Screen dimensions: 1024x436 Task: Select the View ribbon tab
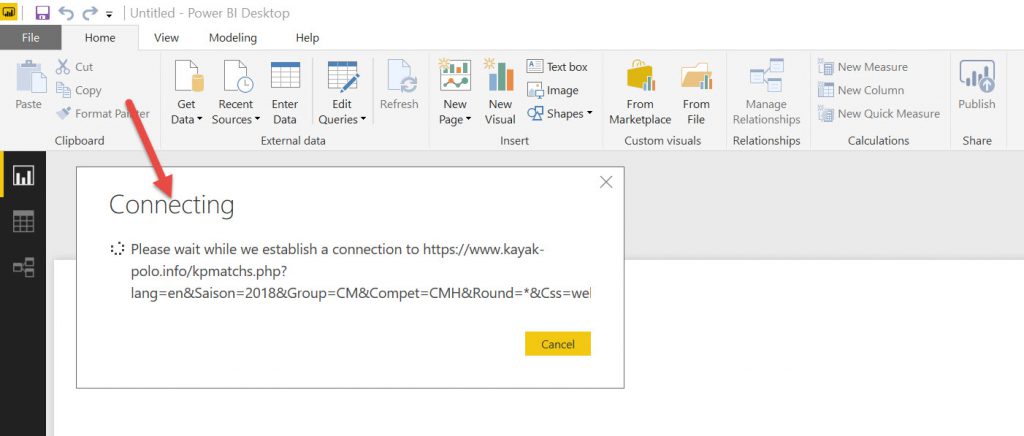pyautogui.click(x=166, y=38)
